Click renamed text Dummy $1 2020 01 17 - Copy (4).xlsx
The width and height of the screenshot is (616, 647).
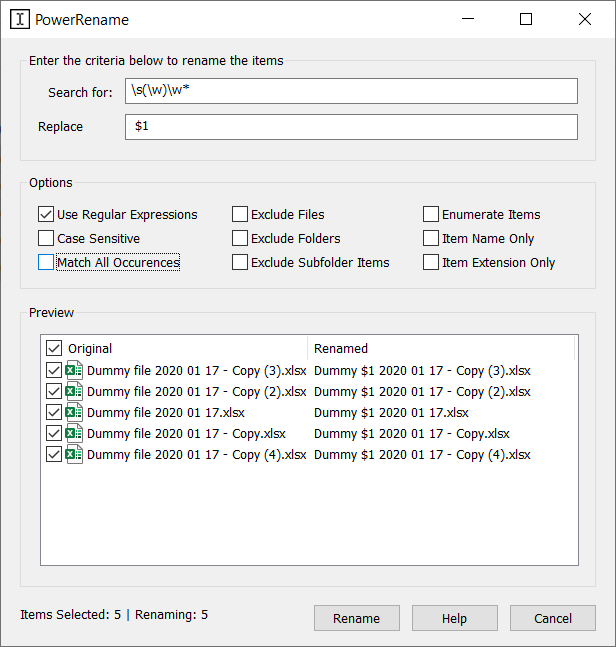(x=422, y=455)
